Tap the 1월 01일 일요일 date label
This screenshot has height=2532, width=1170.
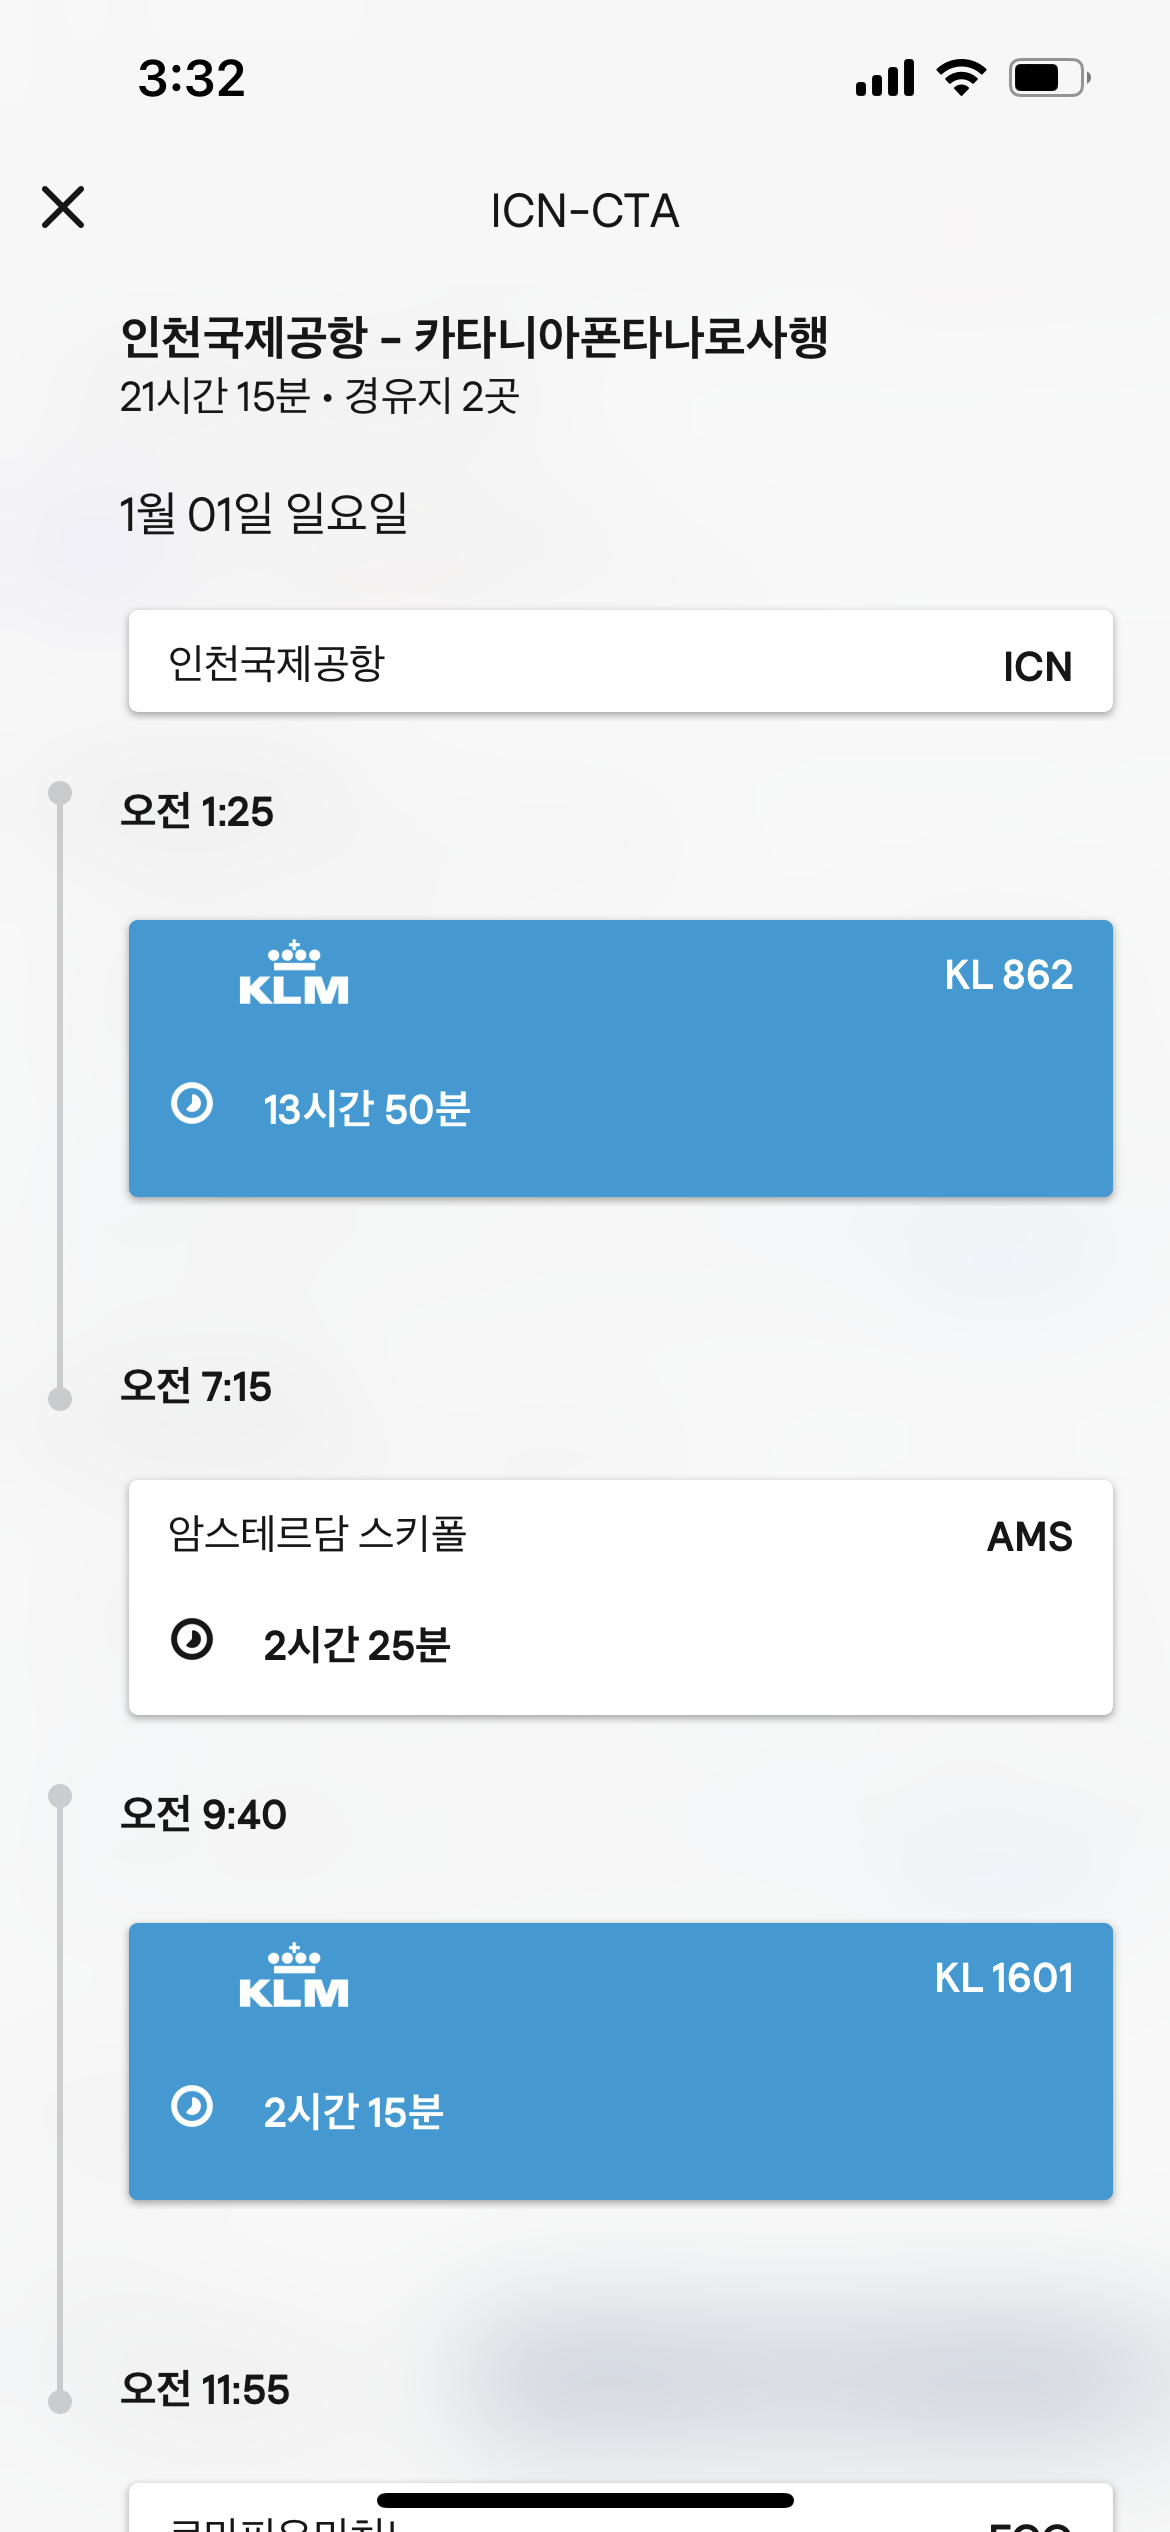click(x=263, y=514)
